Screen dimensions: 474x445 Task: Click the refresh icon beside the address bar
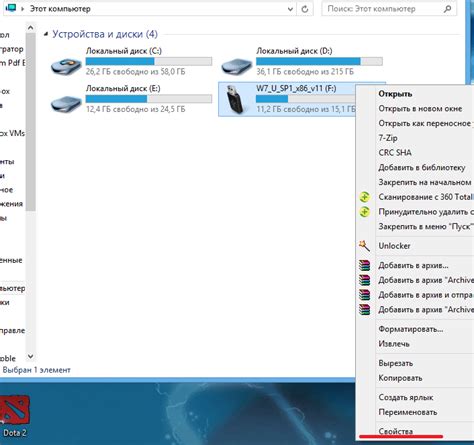(x=305, y=9)
